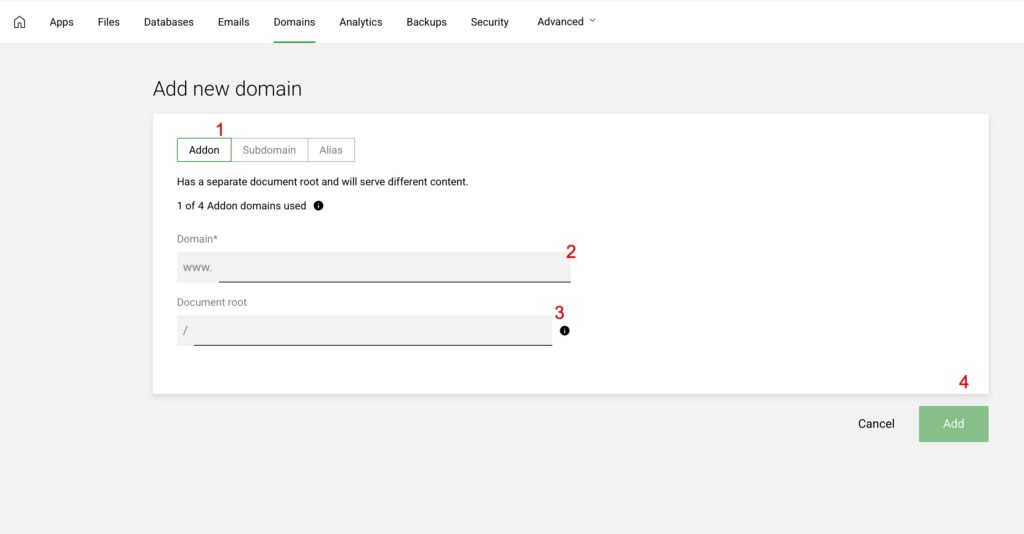Cancel adding the new domain
1024x534 pixels.
[876, 424]
